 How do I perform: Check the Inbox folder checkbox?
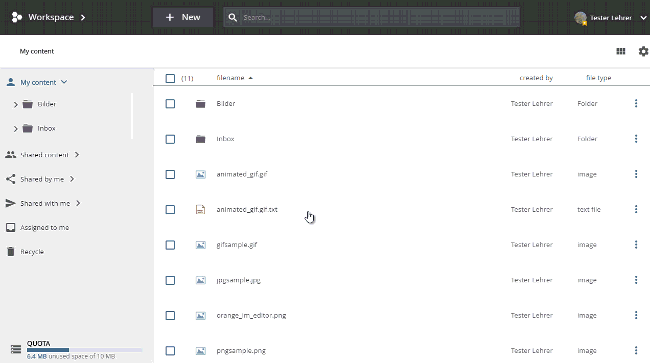(170, 139)
